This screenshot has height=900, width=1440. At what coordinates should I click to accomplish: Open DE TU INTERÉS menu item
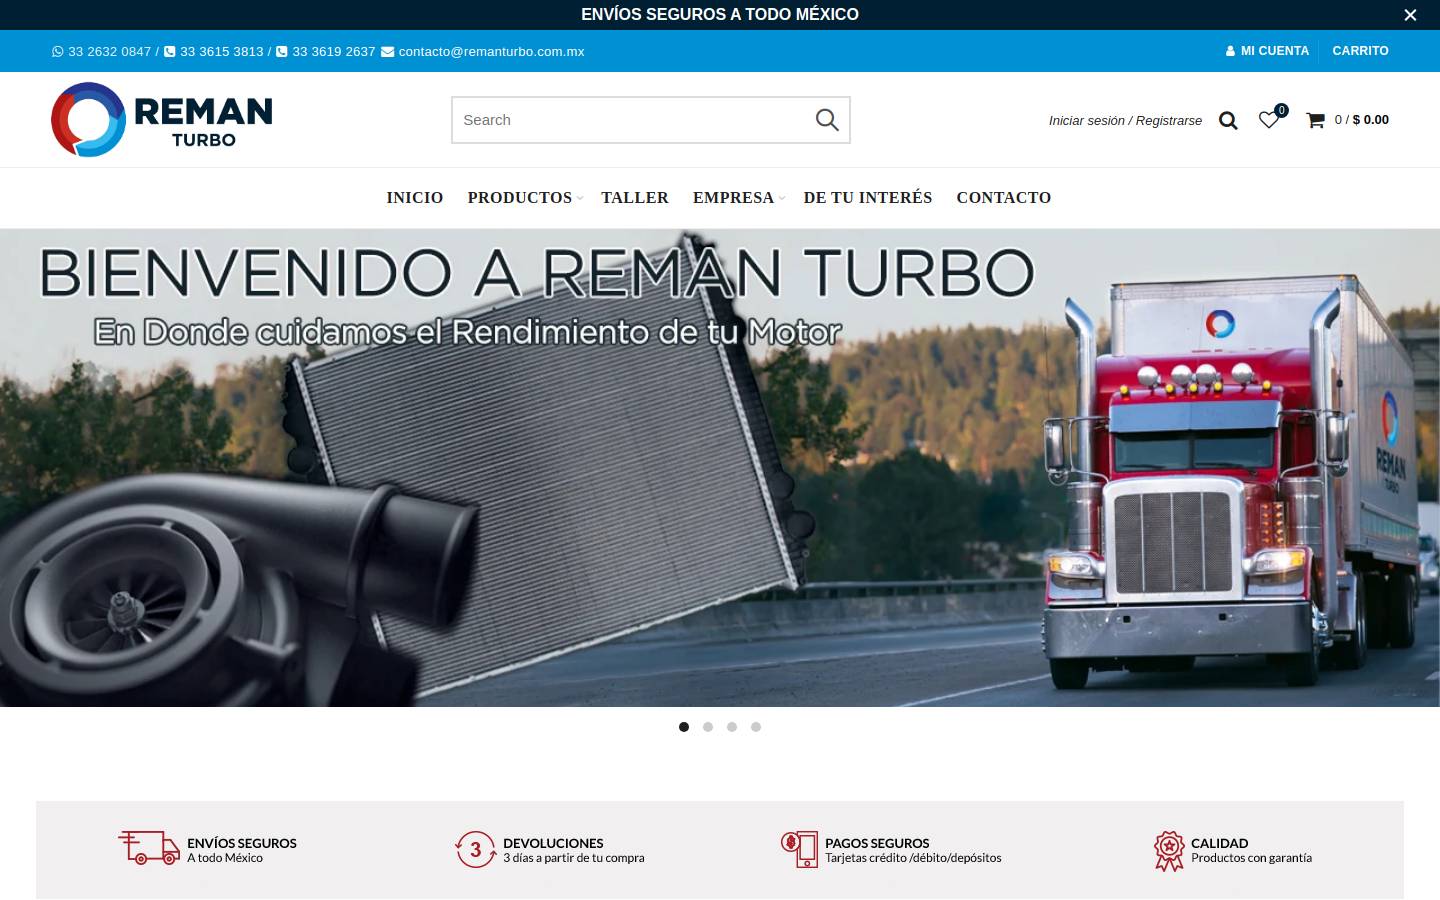point(868,198)
